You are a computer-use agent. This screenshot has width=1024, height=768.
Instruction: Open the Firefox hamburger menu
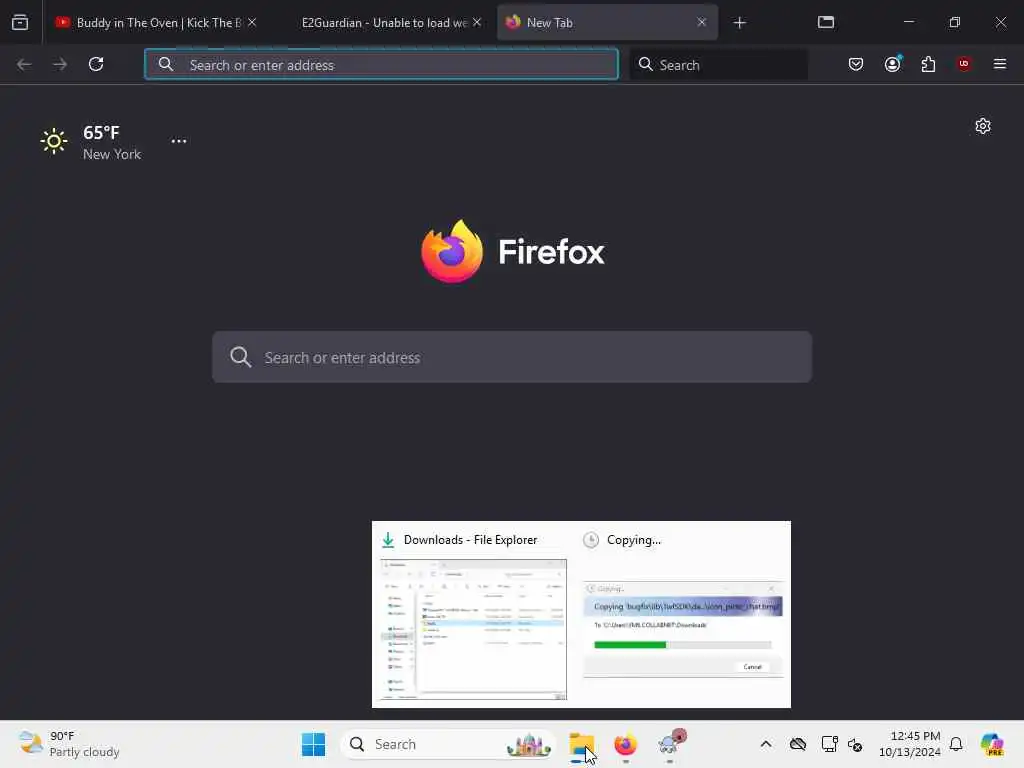[999, 64]
